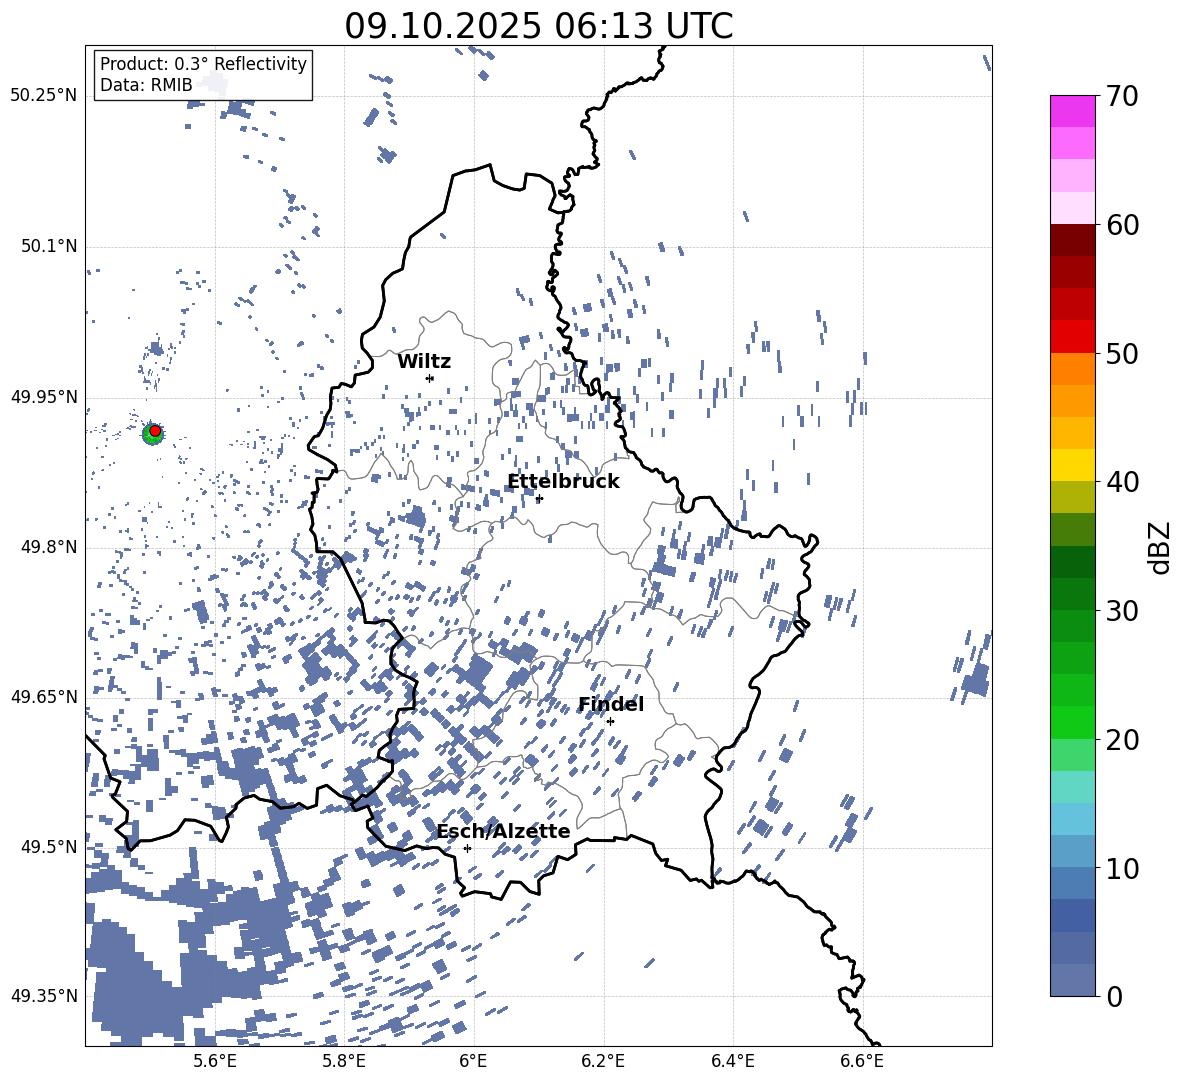Pick the dark maroon 58-60 dBZ color band
The width and height of the screenshot is (1184, 1081).
tap(1072, 240)
